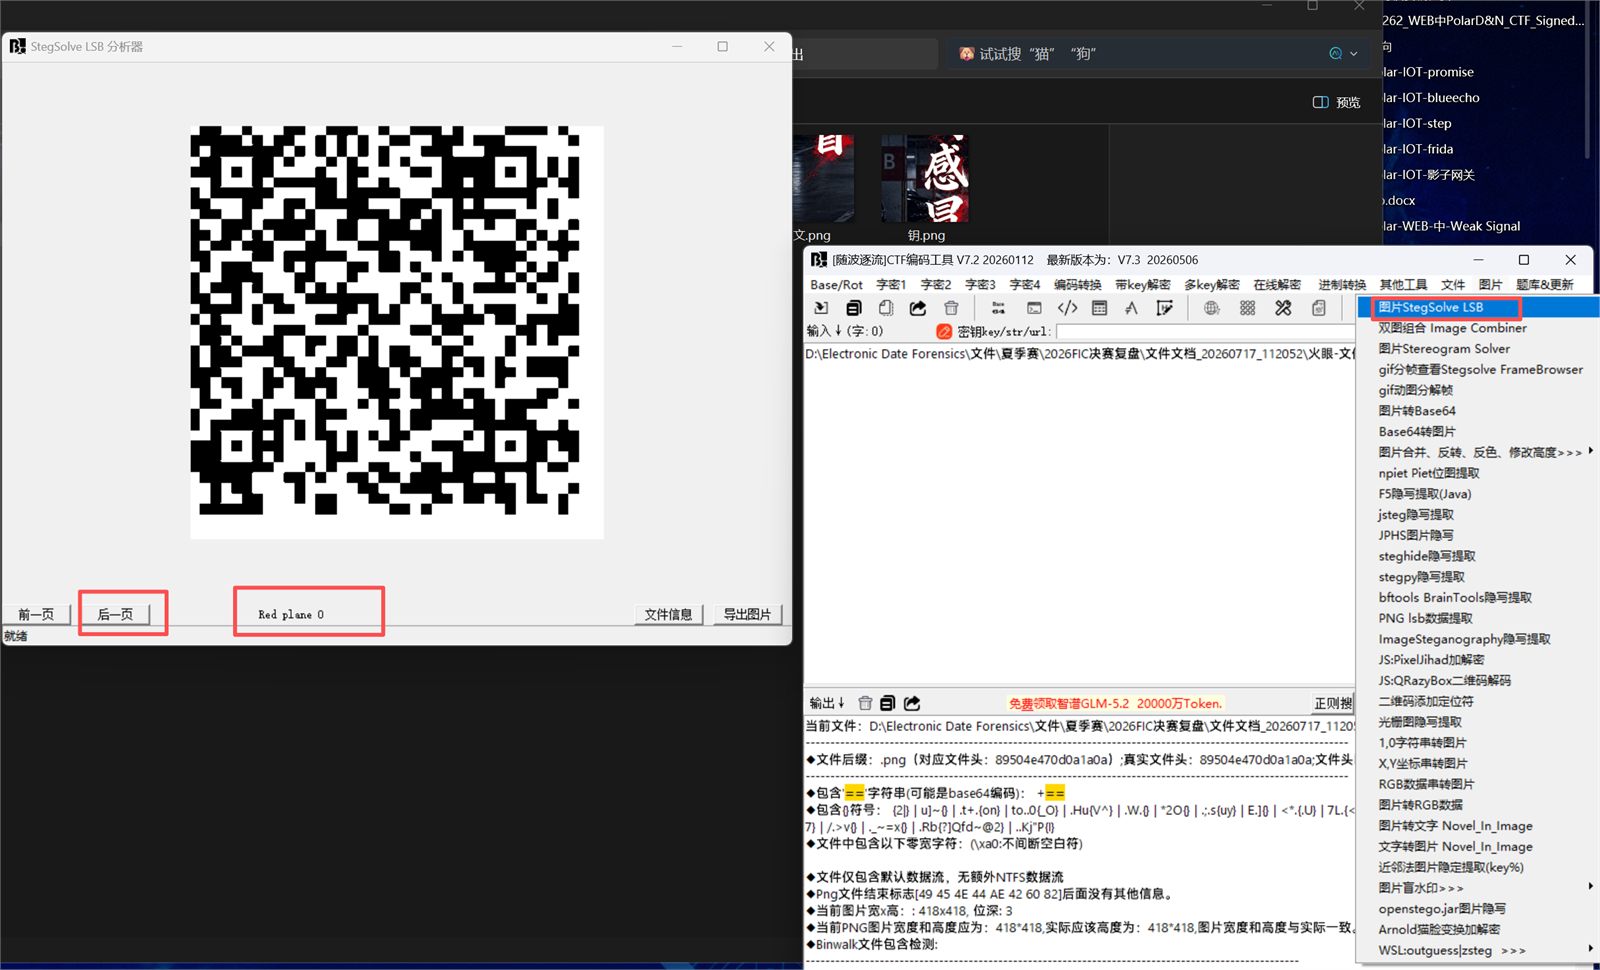Click lar-WEB-中-Weak Signal in the list
1600x970 pixels.
tap(1451, 226)
